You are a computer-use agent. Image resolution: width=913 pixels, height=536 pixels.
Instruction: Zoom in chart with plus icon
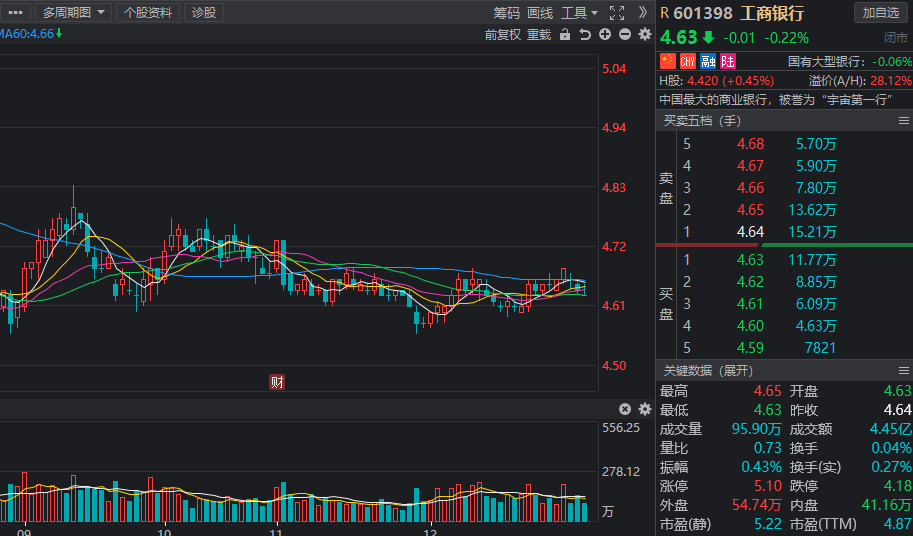click(x=605, y=34)
